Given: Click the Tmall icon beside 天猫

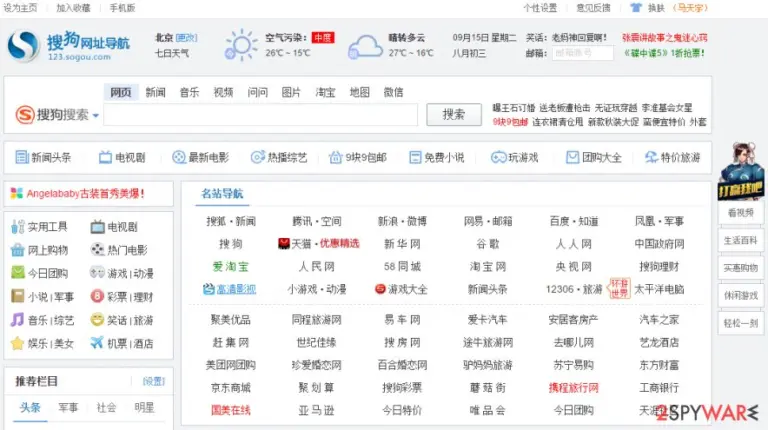Looking at the screenshot, I should [x=284, y=243].
